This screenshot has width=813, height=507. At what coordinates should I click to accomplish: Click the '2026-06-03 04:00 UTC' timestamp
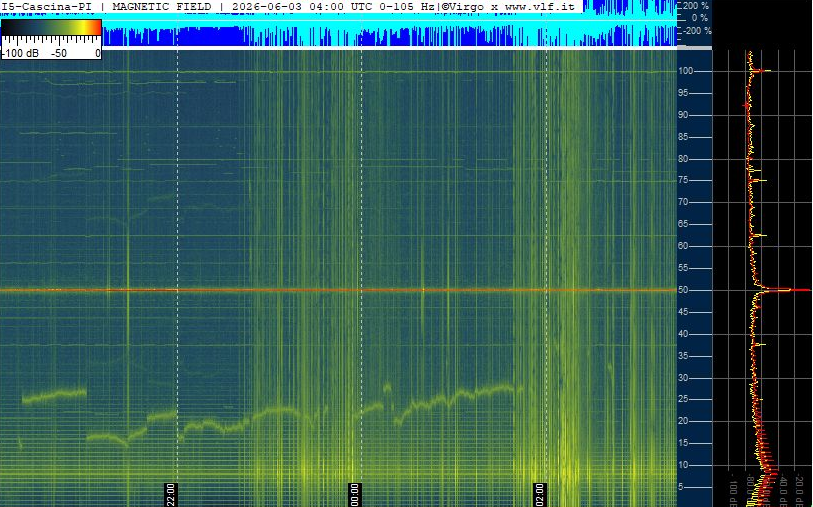click(x=302, y=7)
